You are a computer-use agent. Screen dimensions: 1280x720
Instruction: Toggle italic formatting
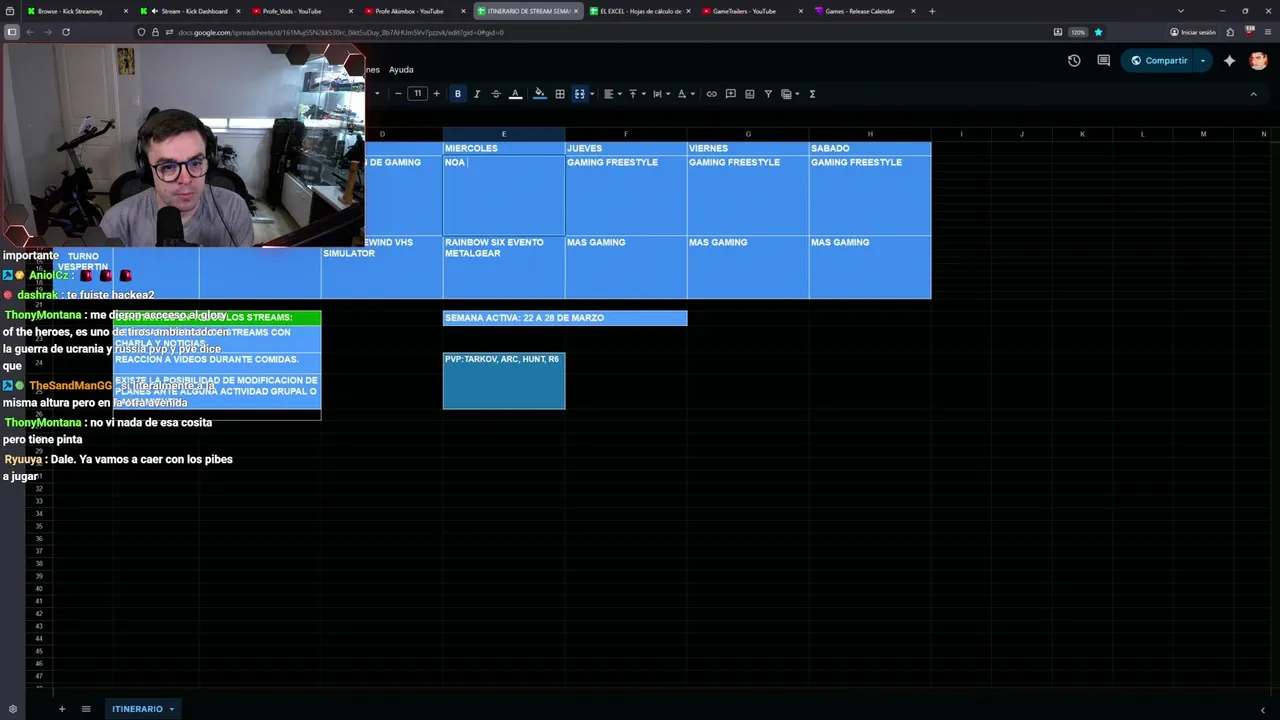pos(477,94)
